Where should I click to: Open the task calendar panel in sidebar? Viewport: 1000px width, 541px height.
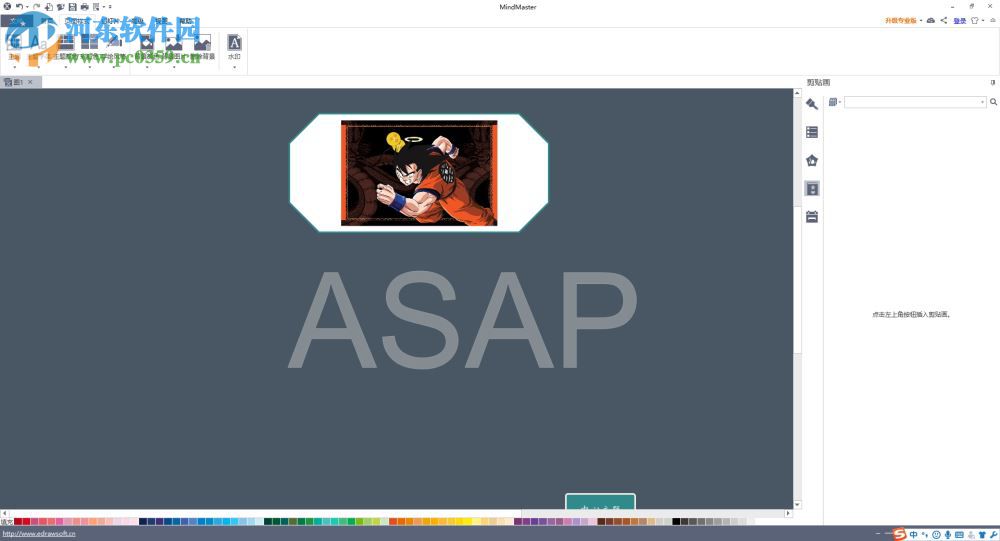click(x=812, y=217)
